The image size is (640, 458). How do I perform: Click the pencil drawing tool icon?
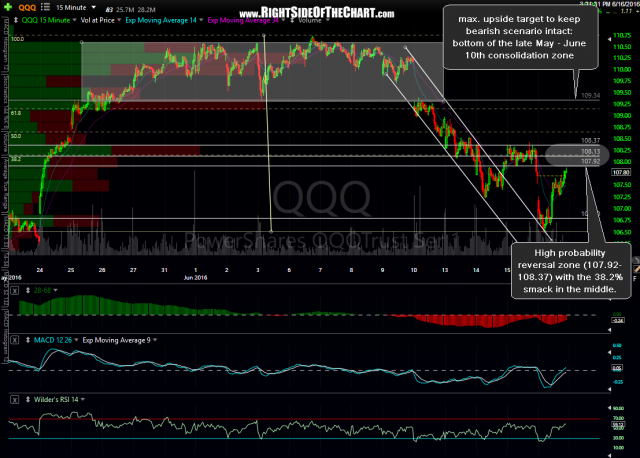pyautogui.click(x=636, y=268)
